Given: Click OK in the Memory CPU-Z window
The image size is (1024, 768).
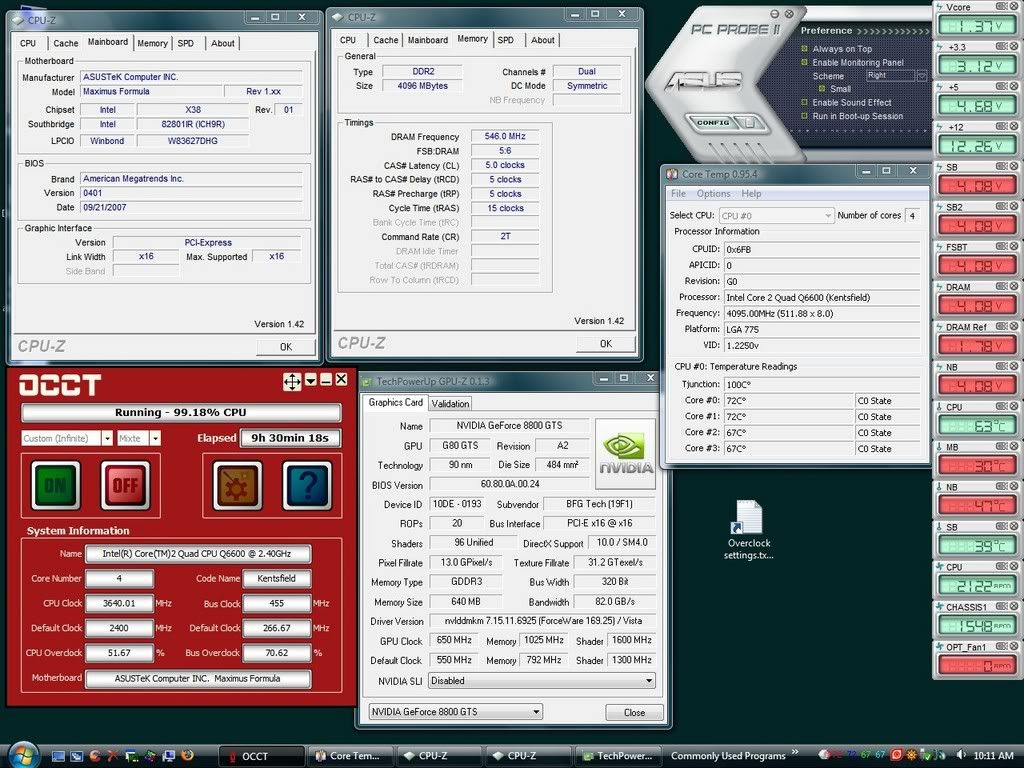Looking at the screenshot, I should tap(606, 344).
